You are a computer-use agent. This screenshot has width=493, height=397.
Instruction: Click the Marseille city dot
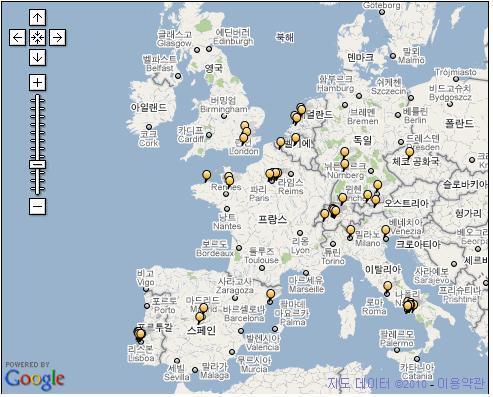306,273
